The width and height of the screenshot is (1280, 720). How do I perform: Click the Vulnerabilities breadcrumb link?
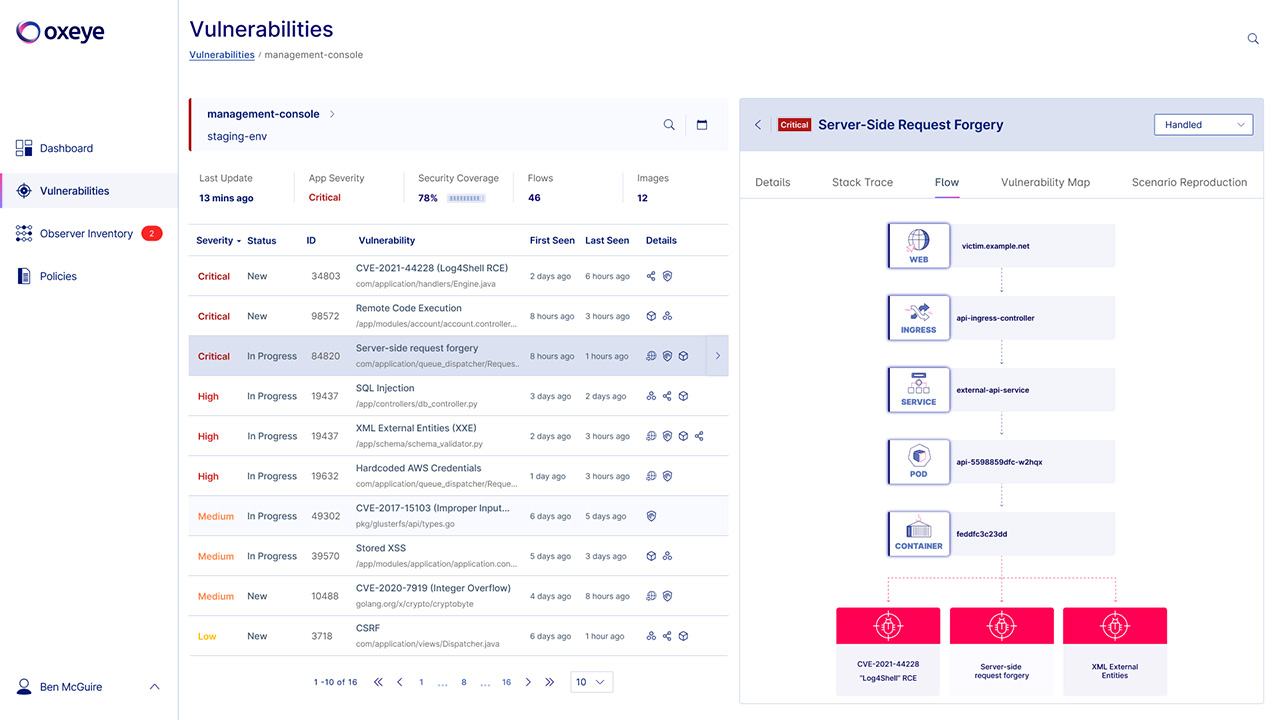pyautogui.click(x=222, y=55)
